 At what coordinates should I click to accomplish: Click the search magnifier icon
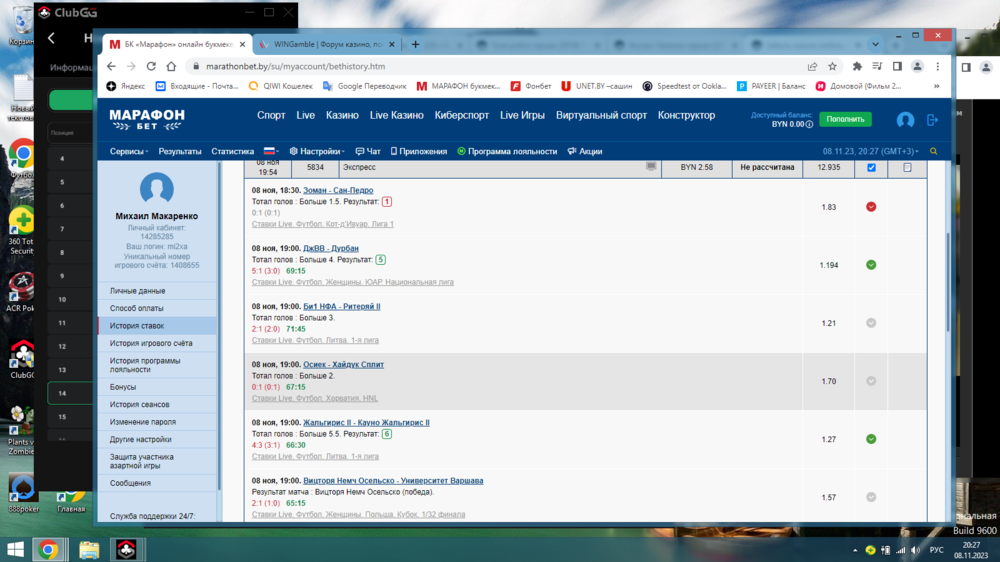pyautogui.click(x=934, y=152)
